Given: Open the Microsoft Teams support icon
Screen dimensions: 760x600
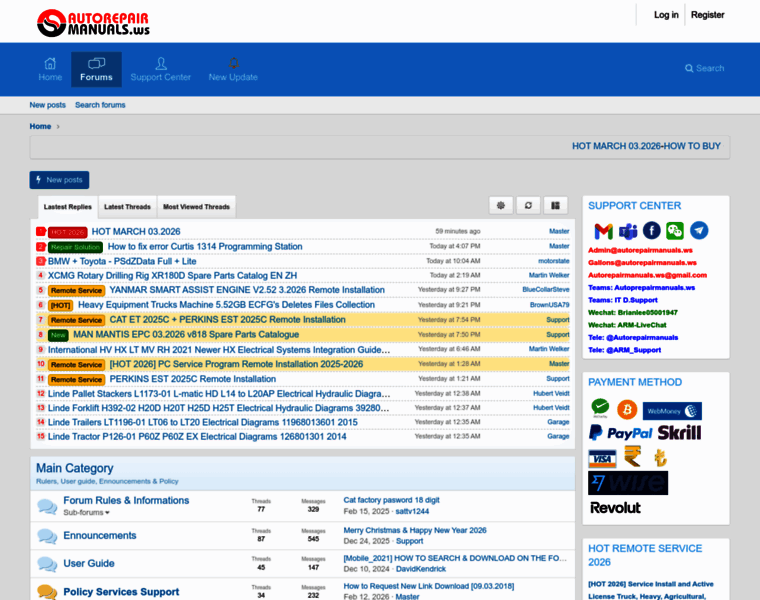Looking at the screenshot, I should pos(628,231).
